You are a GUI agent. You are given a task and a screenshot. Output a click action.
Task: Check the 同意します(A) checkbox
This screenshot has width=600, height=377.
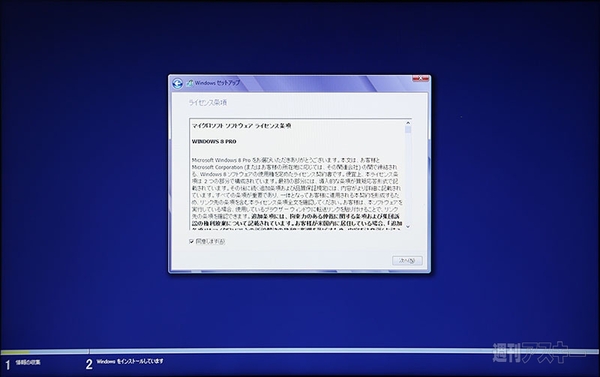(191, 242)
